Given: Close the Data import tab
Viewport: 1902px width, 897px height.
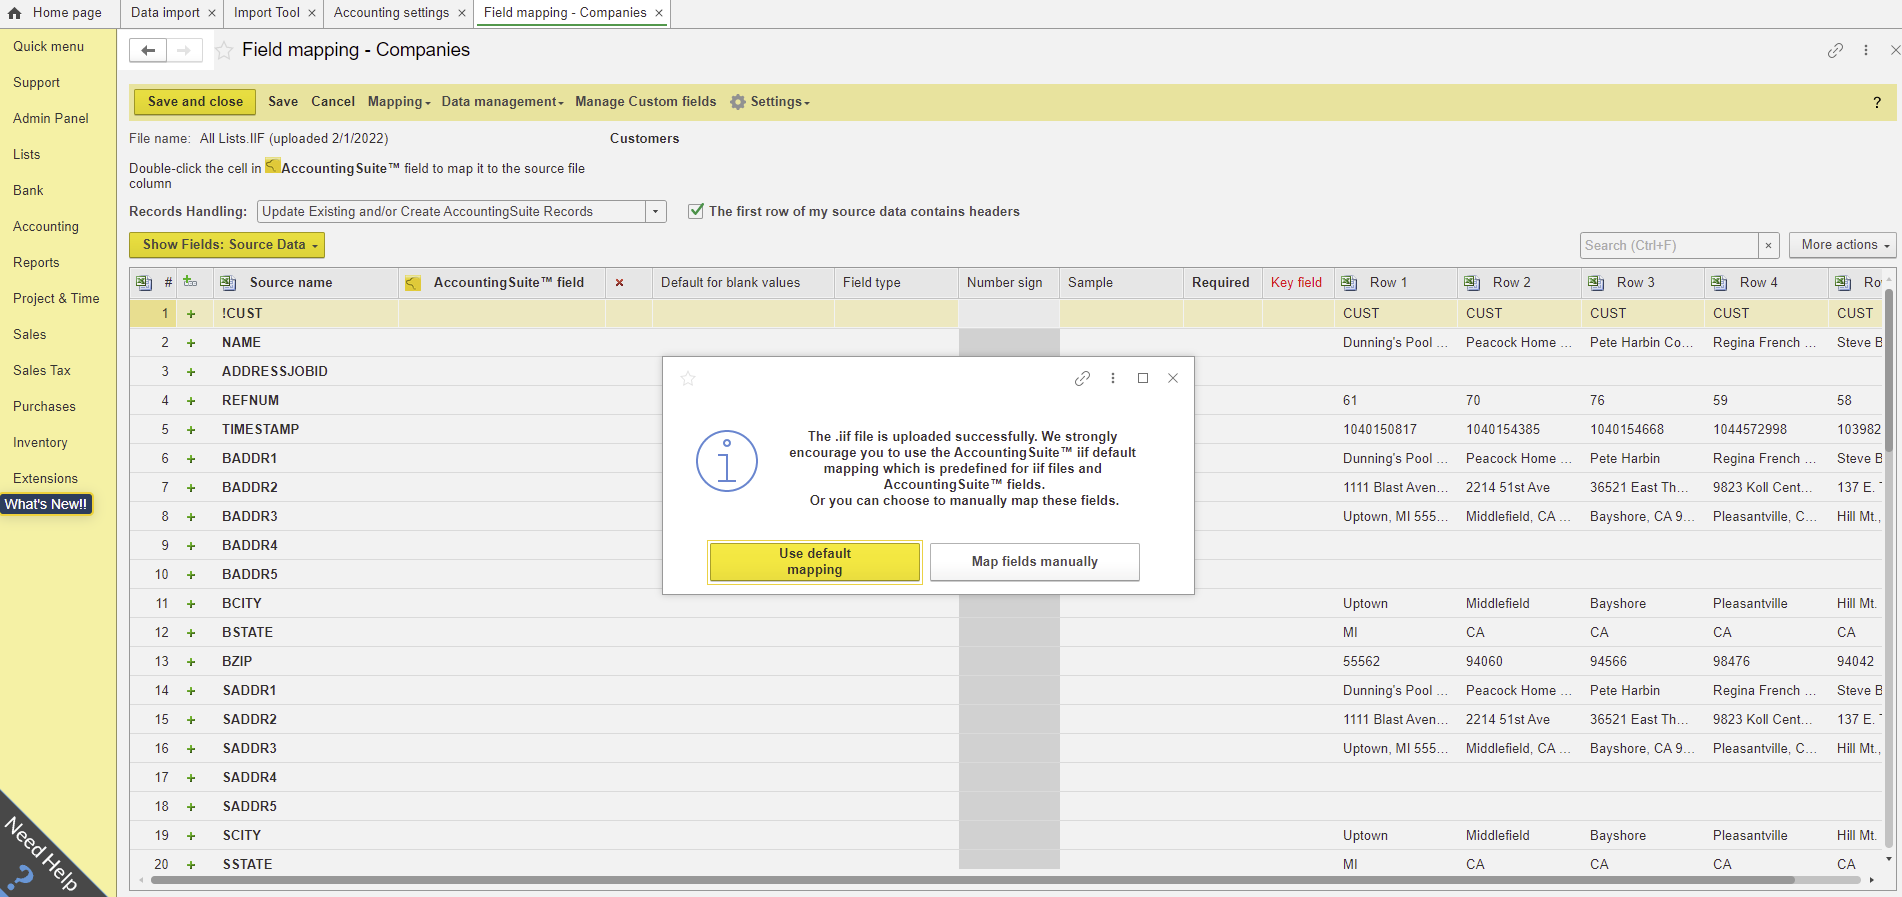Looking at the screenshot, I should pos(212,13).
